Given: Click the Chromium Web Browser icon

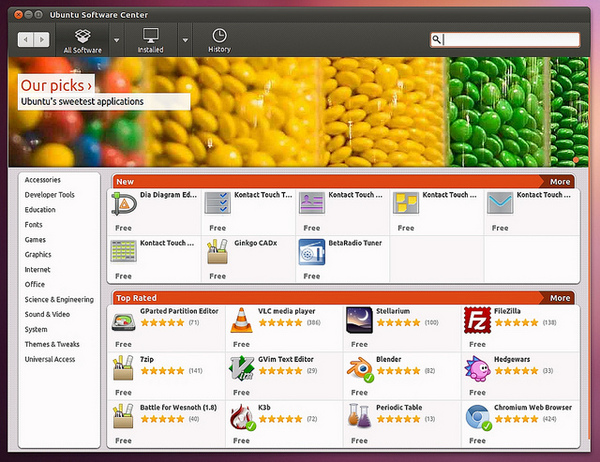Looking at the screenshot, I should coord(478,418).
